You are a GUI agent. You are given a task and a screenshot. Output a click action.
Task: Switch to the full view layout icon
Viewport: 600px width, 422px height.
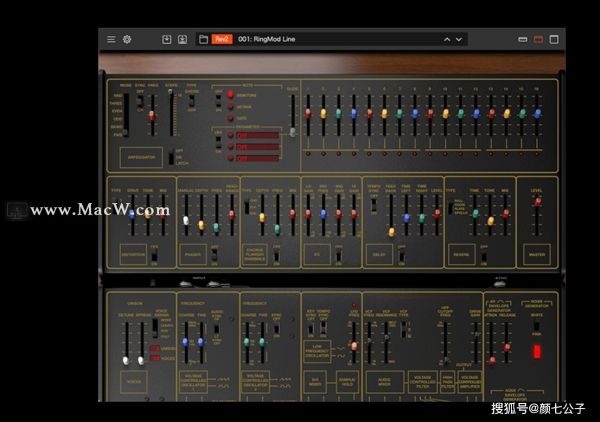click(x=554, y=39)
